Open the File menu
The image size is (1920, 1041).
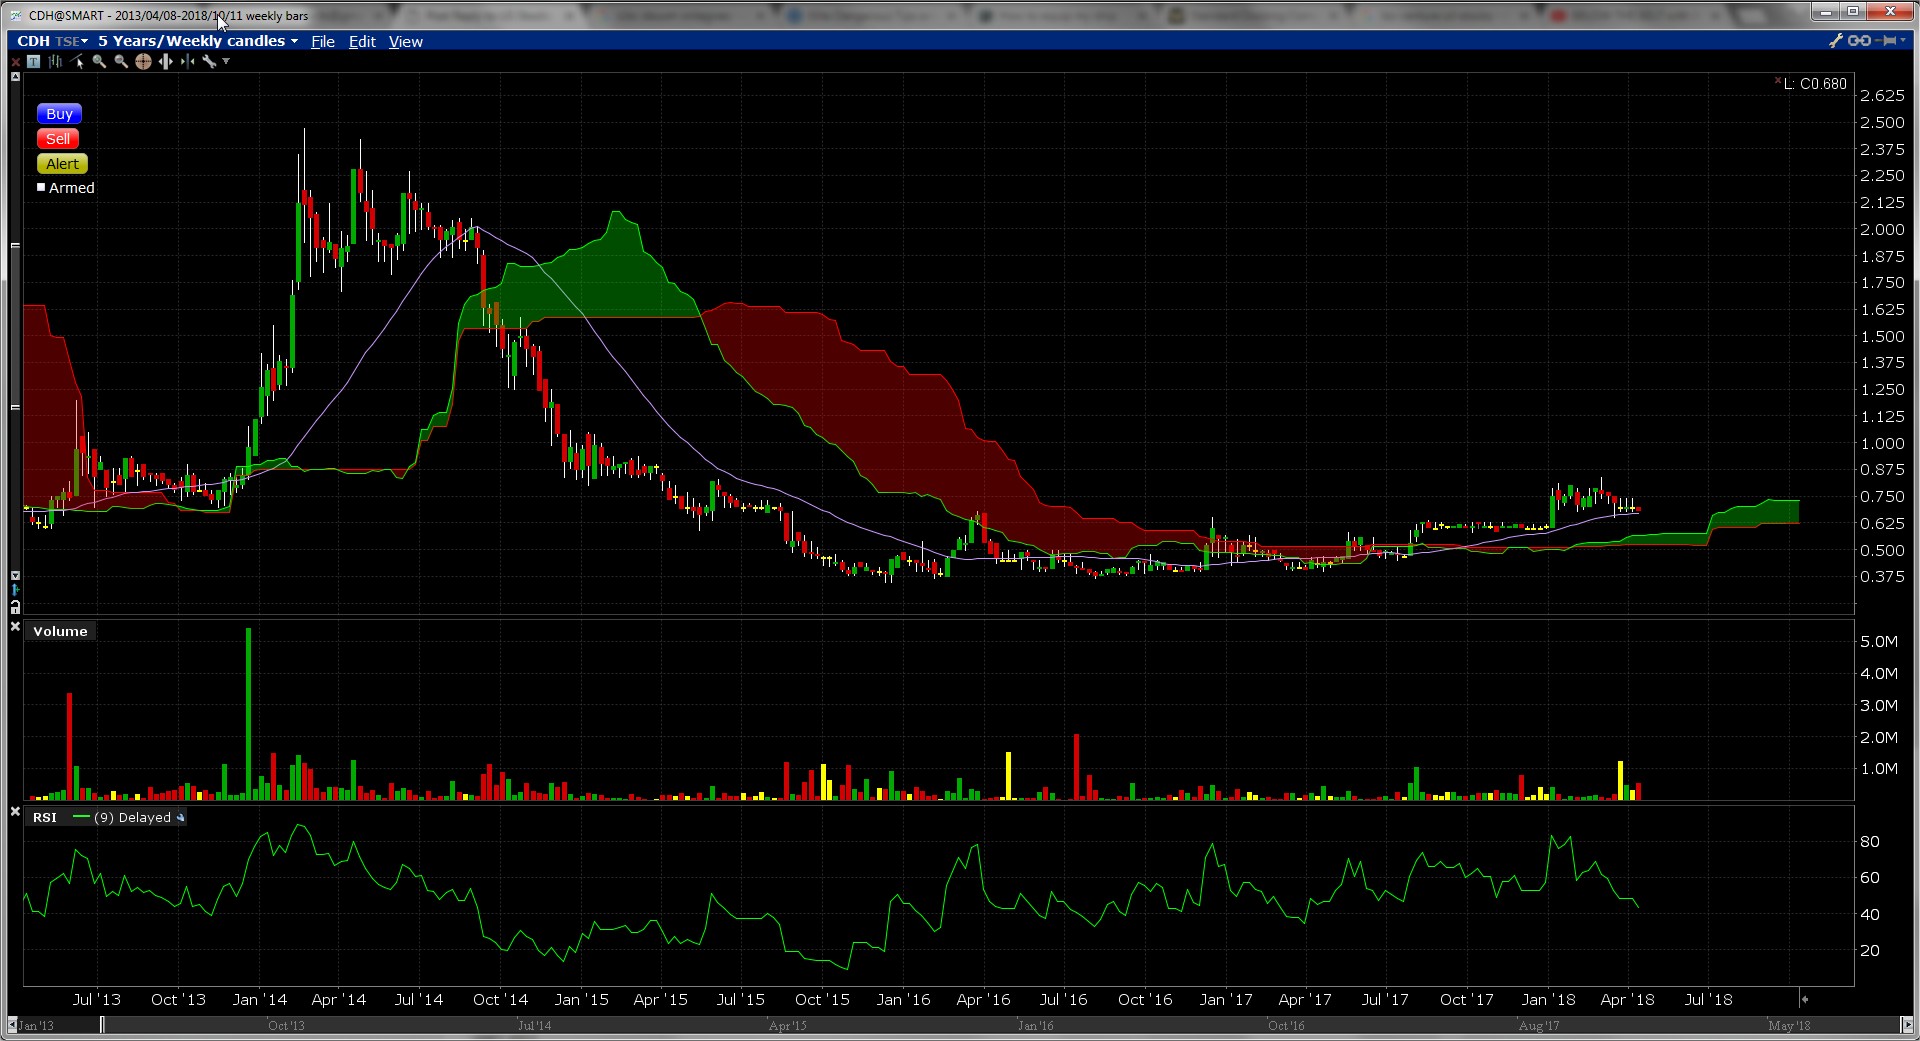(322, 41)
